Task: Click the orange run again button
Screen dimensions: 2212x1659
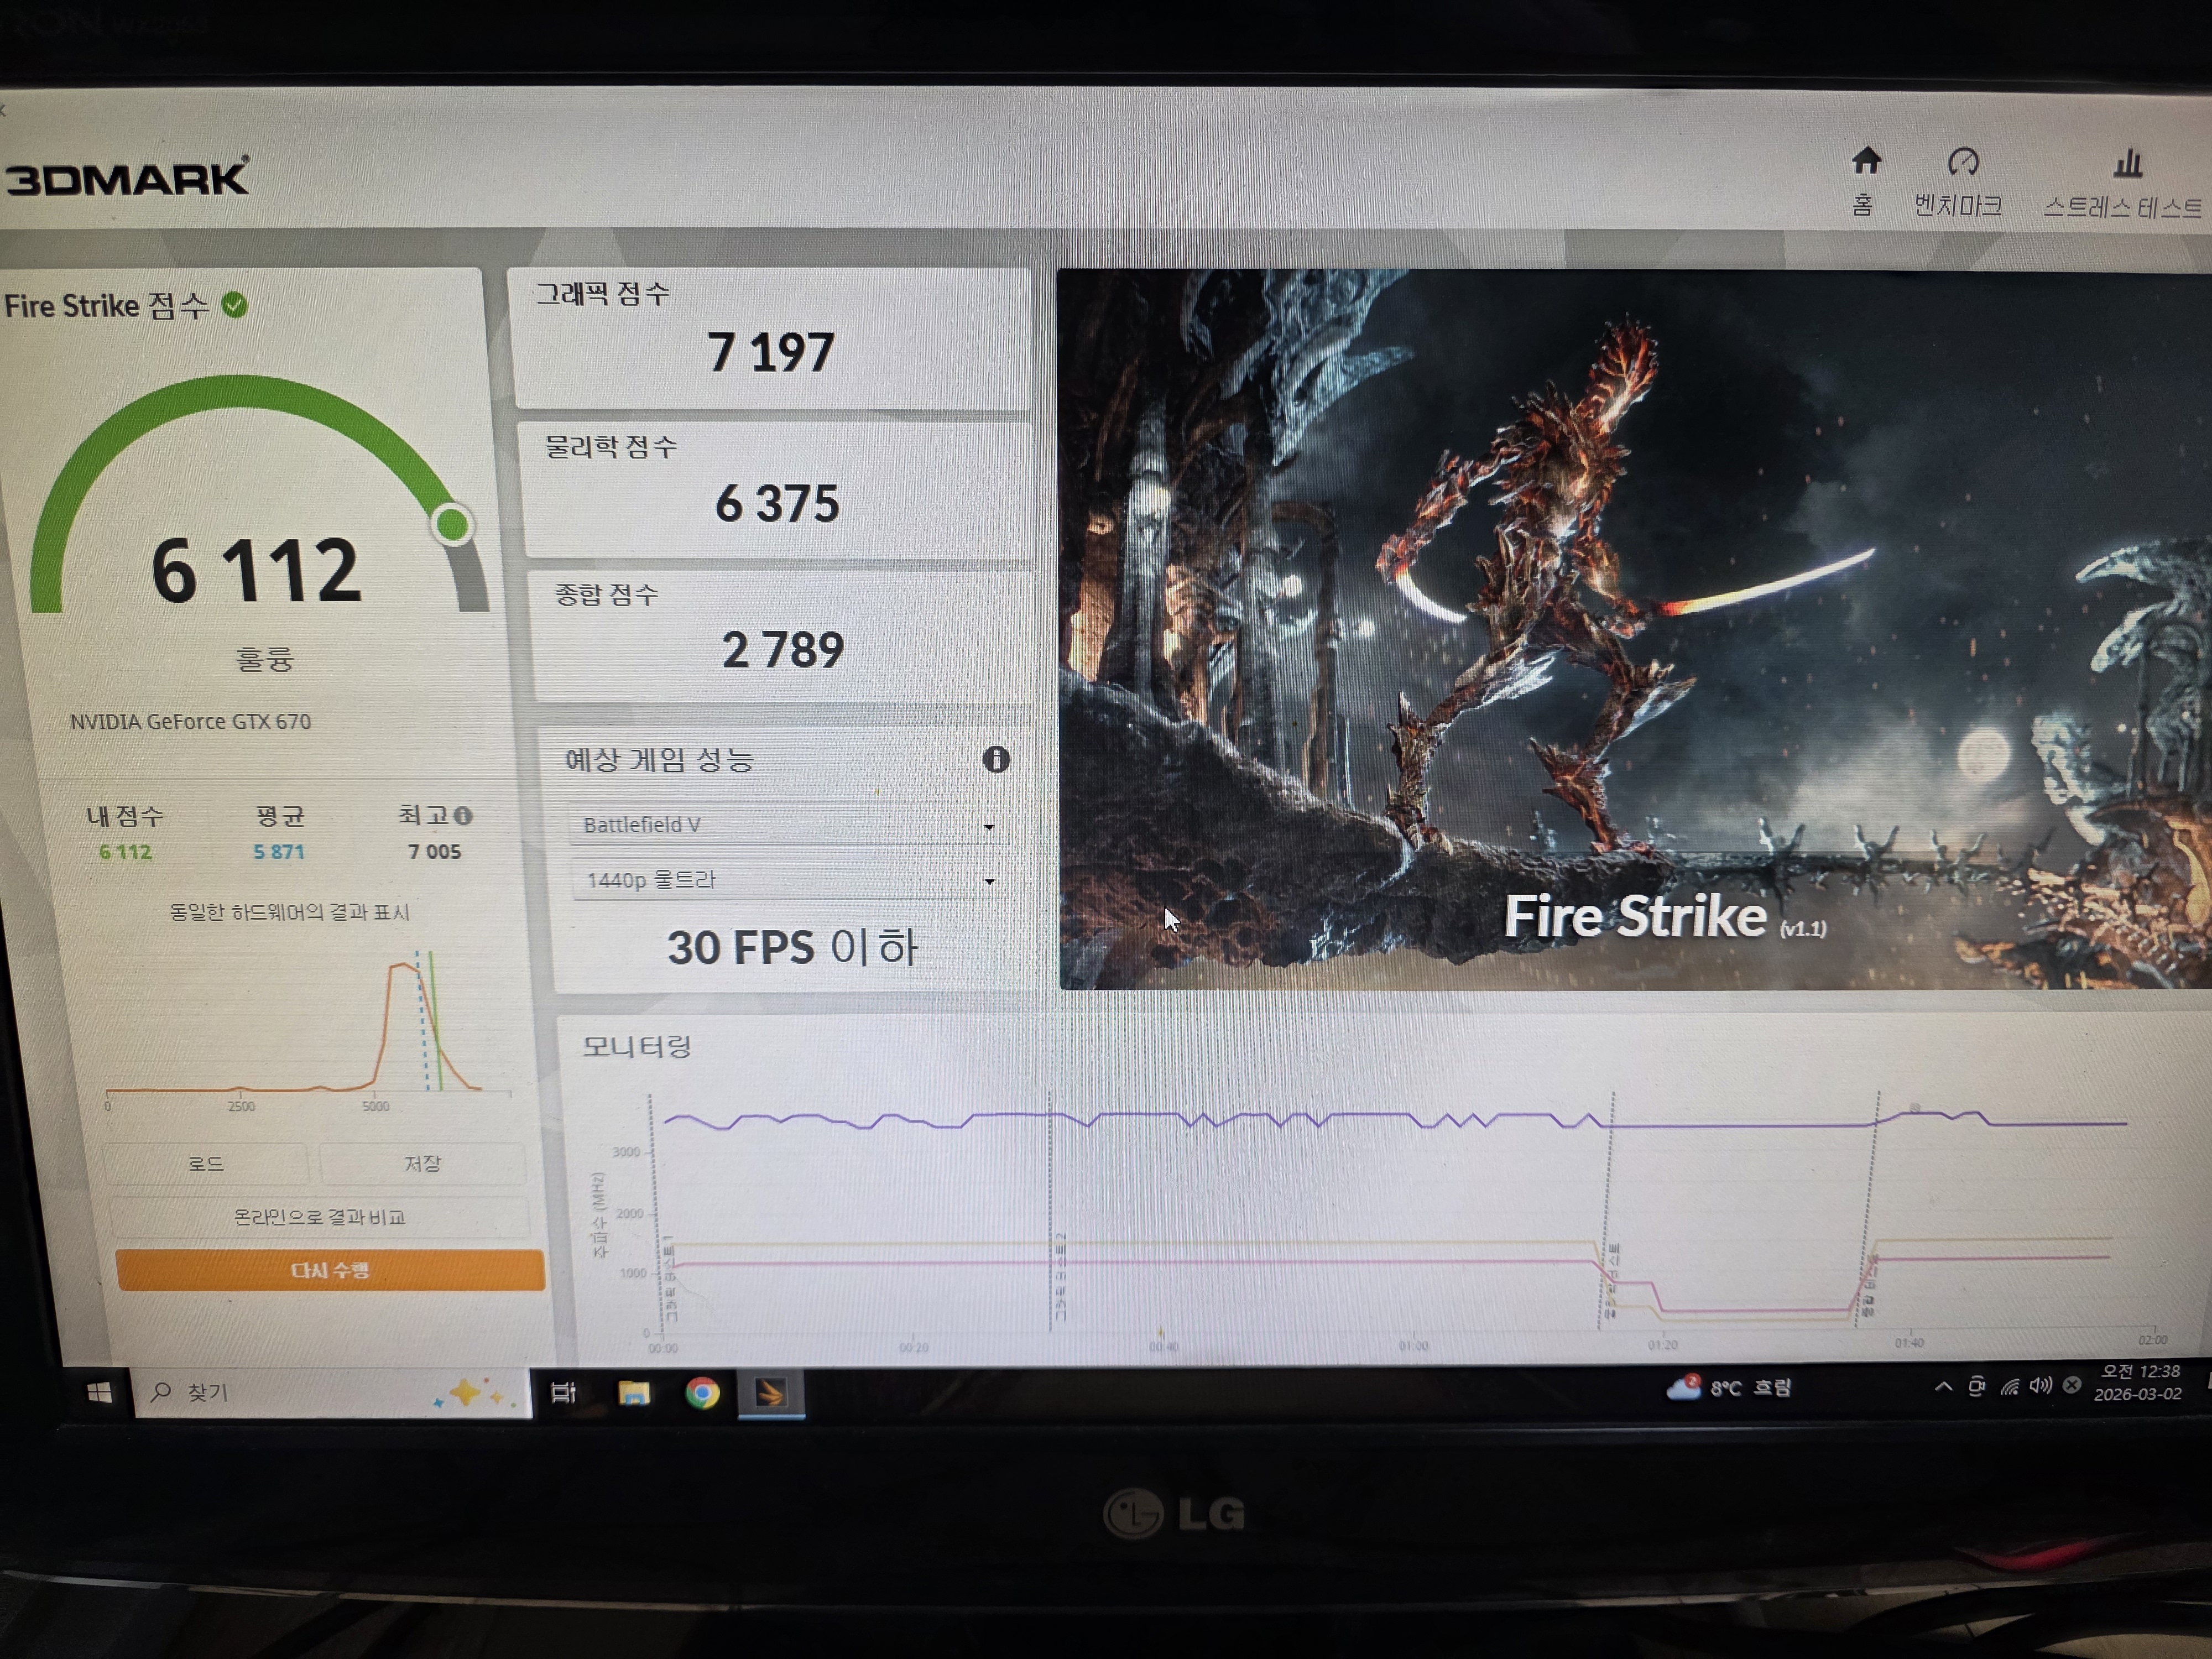Action: [x=330, y=1270]
